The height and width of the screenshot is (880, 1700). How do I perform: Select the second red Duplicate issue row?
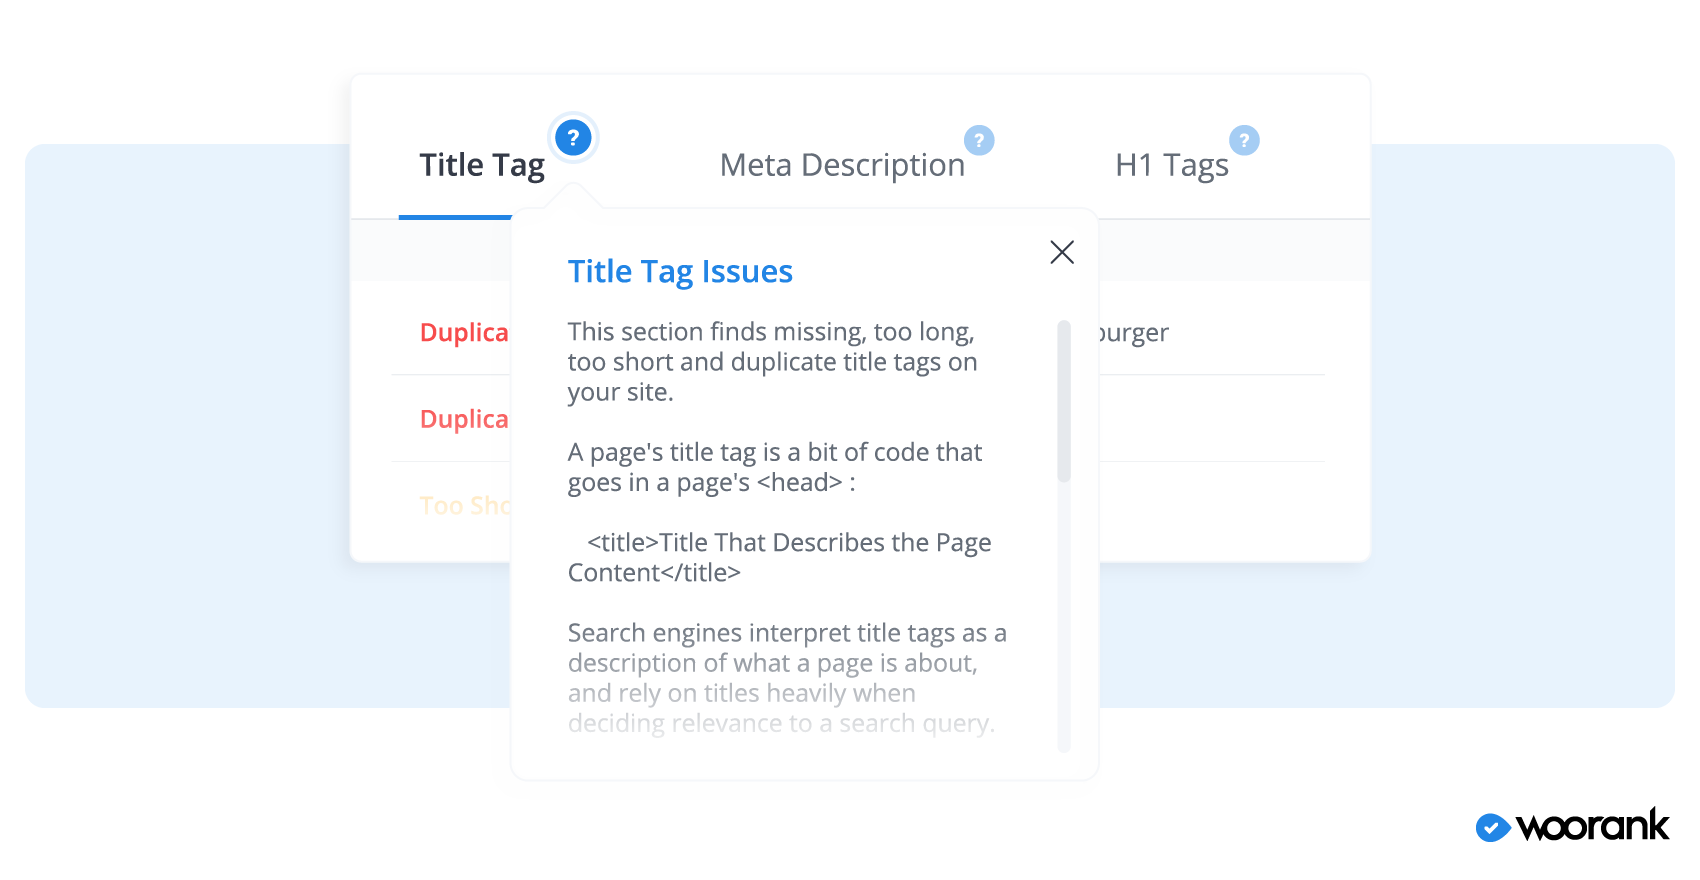[x=464, y=419]
